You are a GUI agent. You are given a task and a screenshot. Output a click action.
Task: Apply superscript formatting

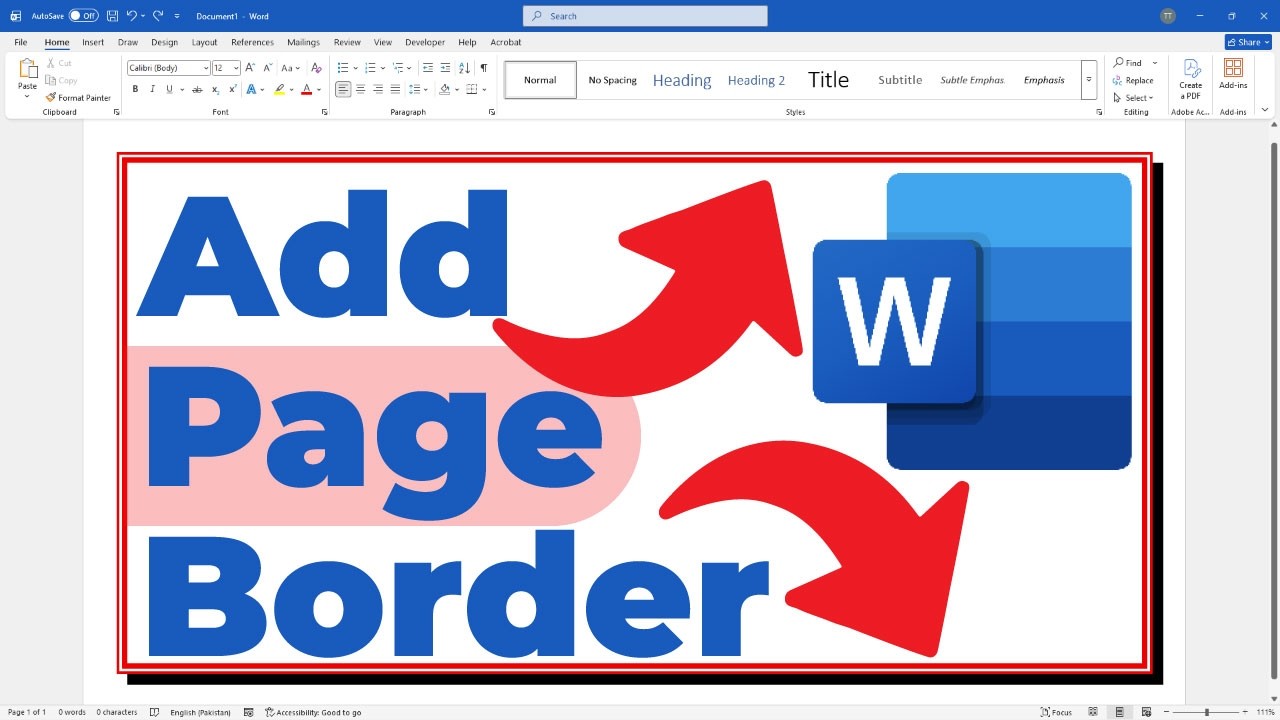coord(232,89)
